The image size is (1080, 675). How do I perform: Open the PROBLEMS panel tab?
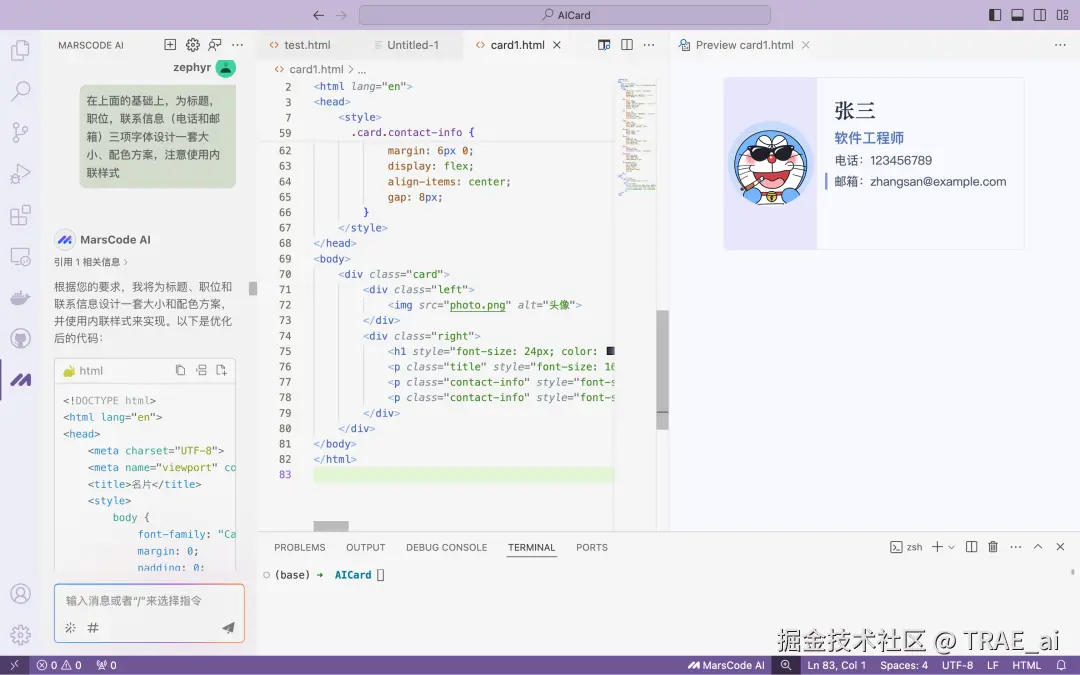point(300,548)
